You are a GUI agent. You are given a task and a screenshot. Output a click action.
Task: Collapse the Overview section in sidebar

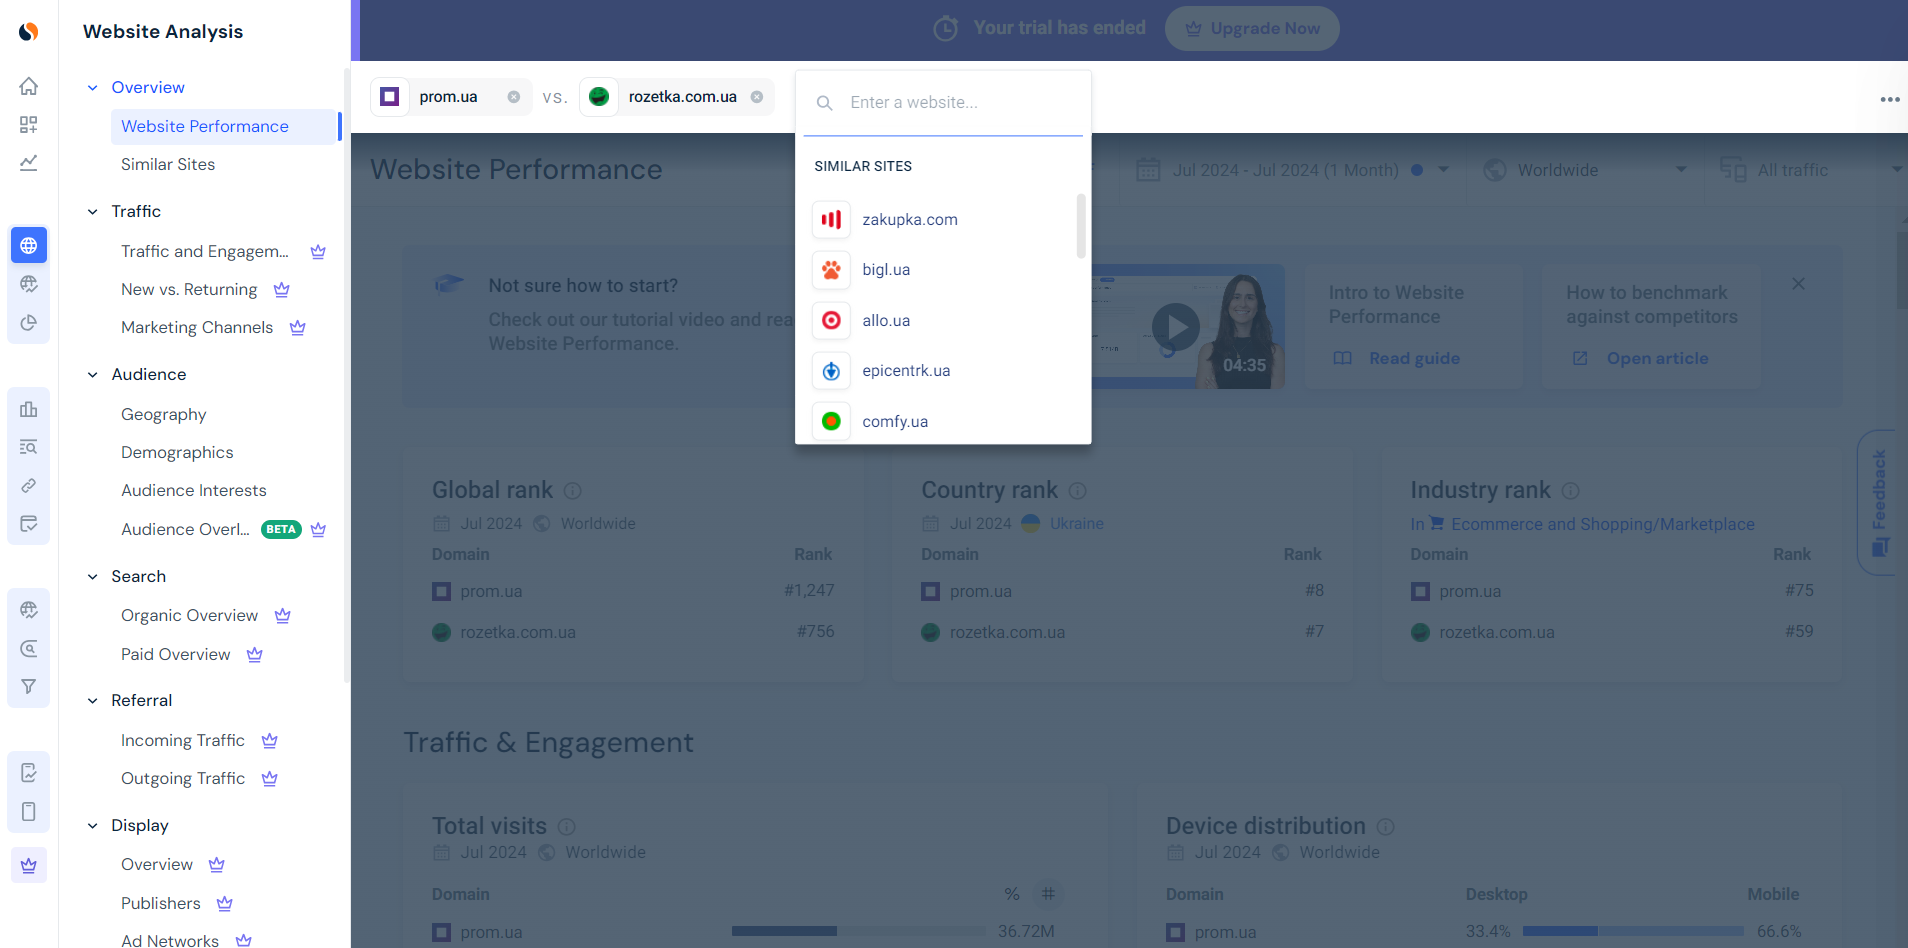92,88
